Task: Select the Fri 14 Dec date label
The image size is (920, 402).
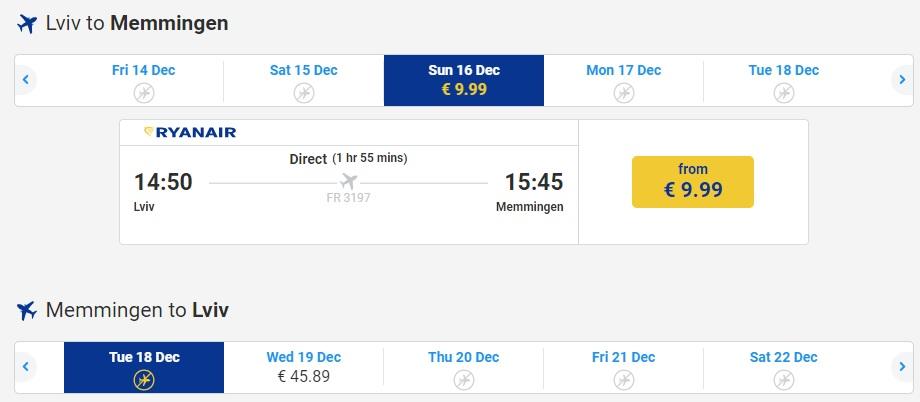Action: (144, 70)
